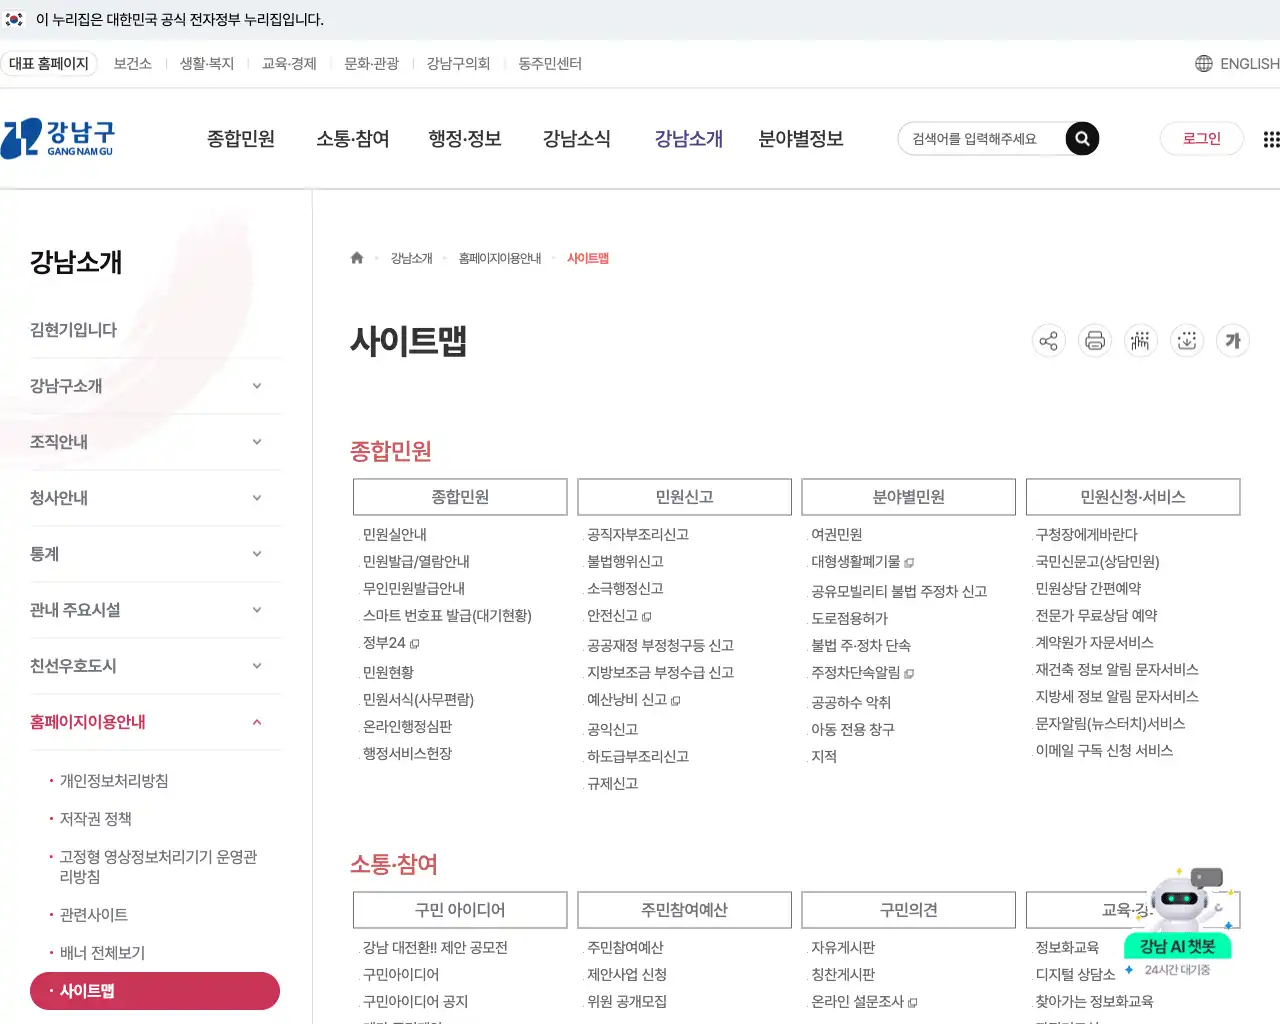1280x1024 pixels.
Task: Open 김현기입니다 sidebar item
Action: (74, 330)
